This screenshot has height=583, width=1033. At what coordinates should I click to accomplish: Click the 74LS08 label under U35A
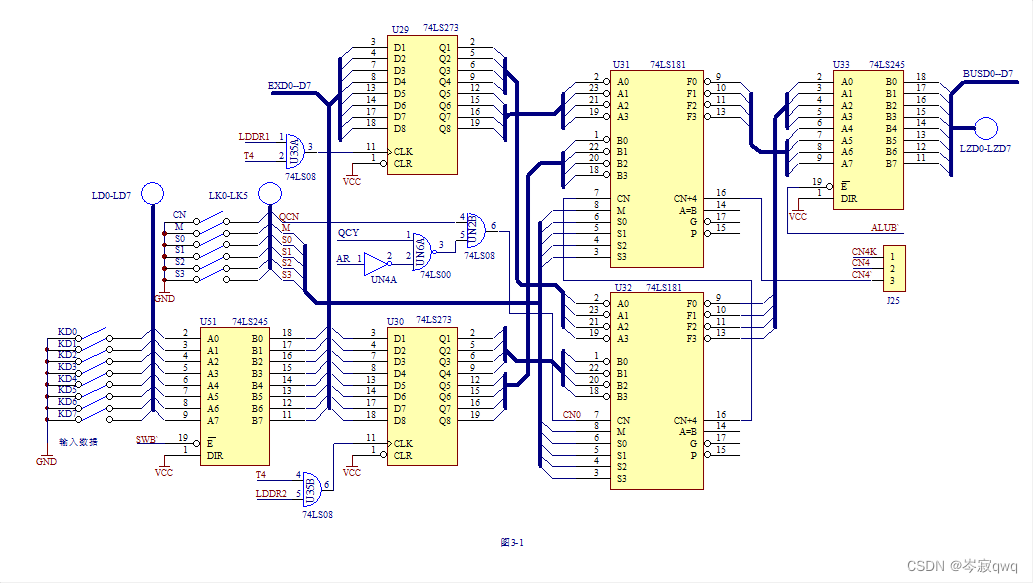[x=300, y=177]
